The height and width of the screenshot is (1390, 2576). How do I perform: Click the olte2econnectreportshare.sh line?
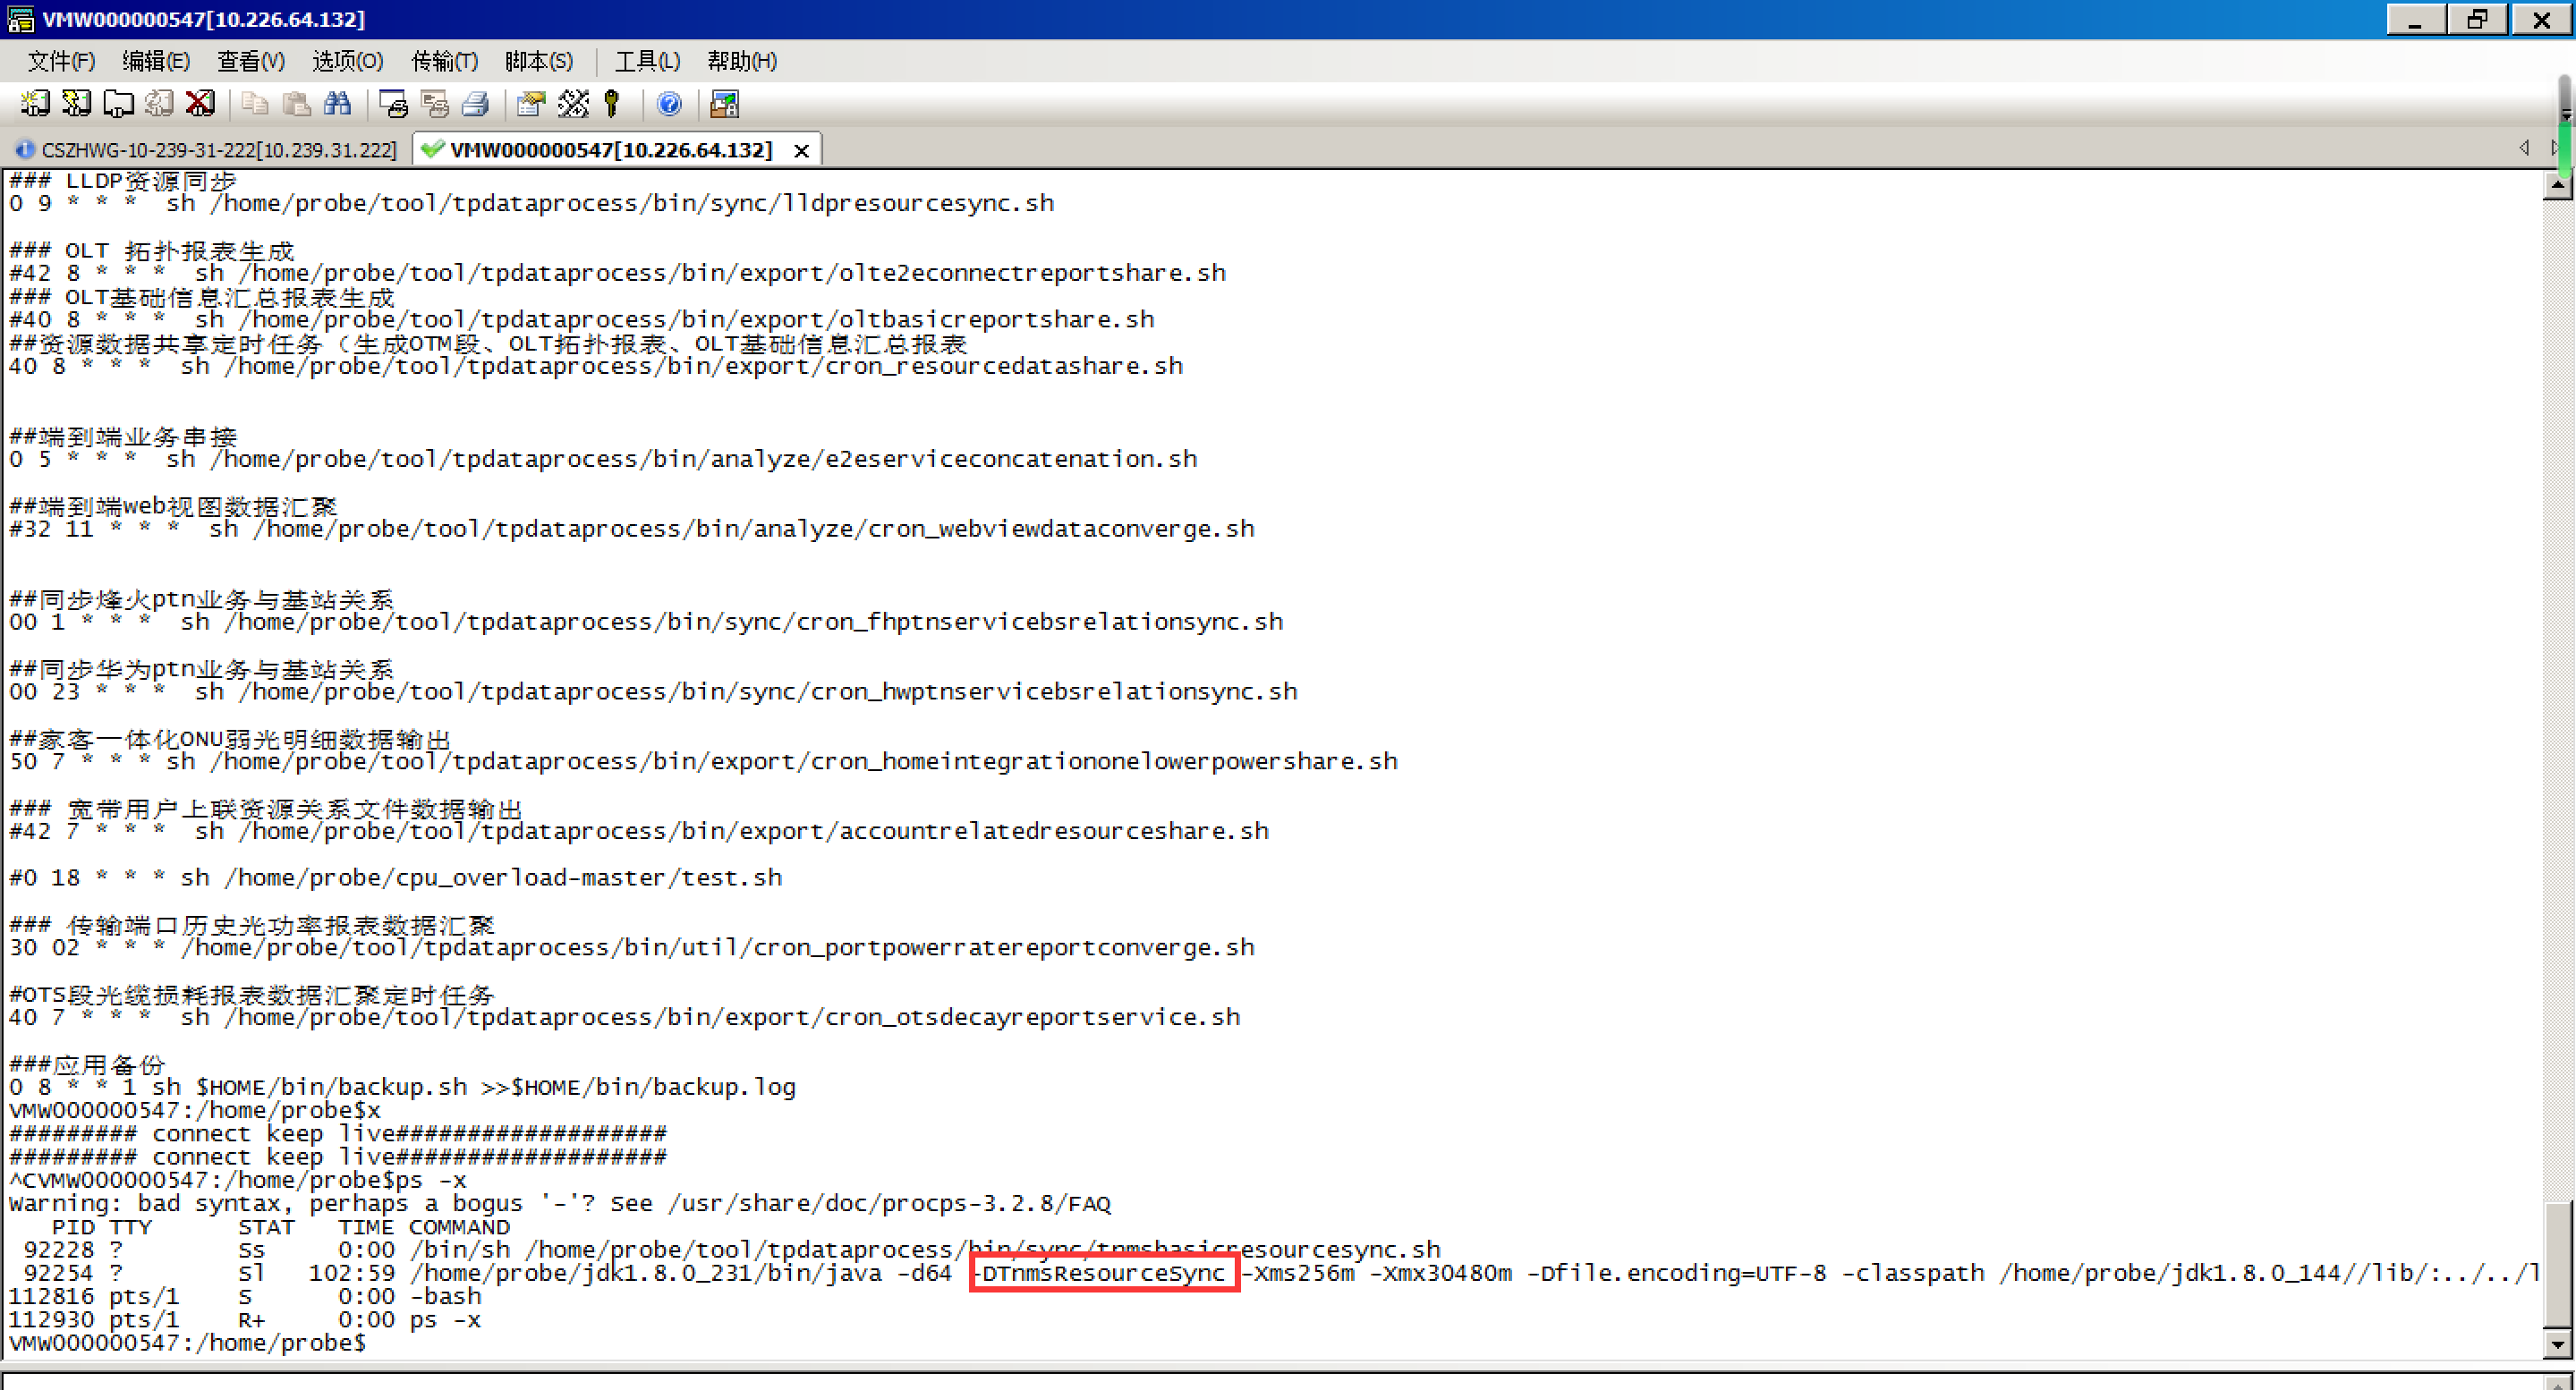[617, 273]
